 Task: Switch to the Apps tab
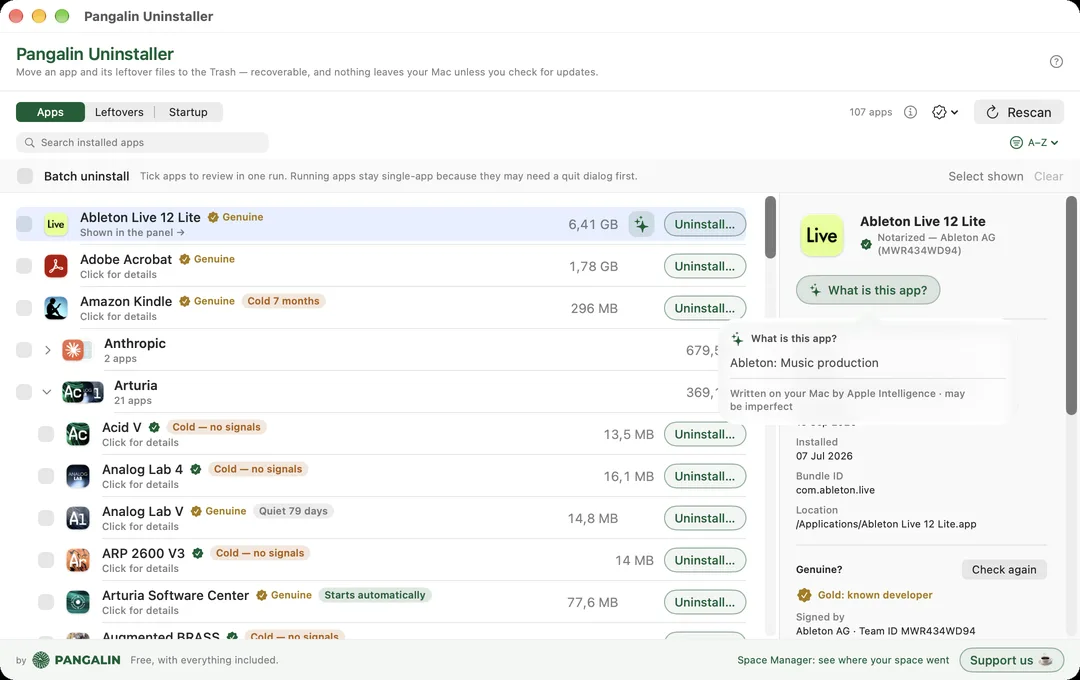(x=50, y=112)
